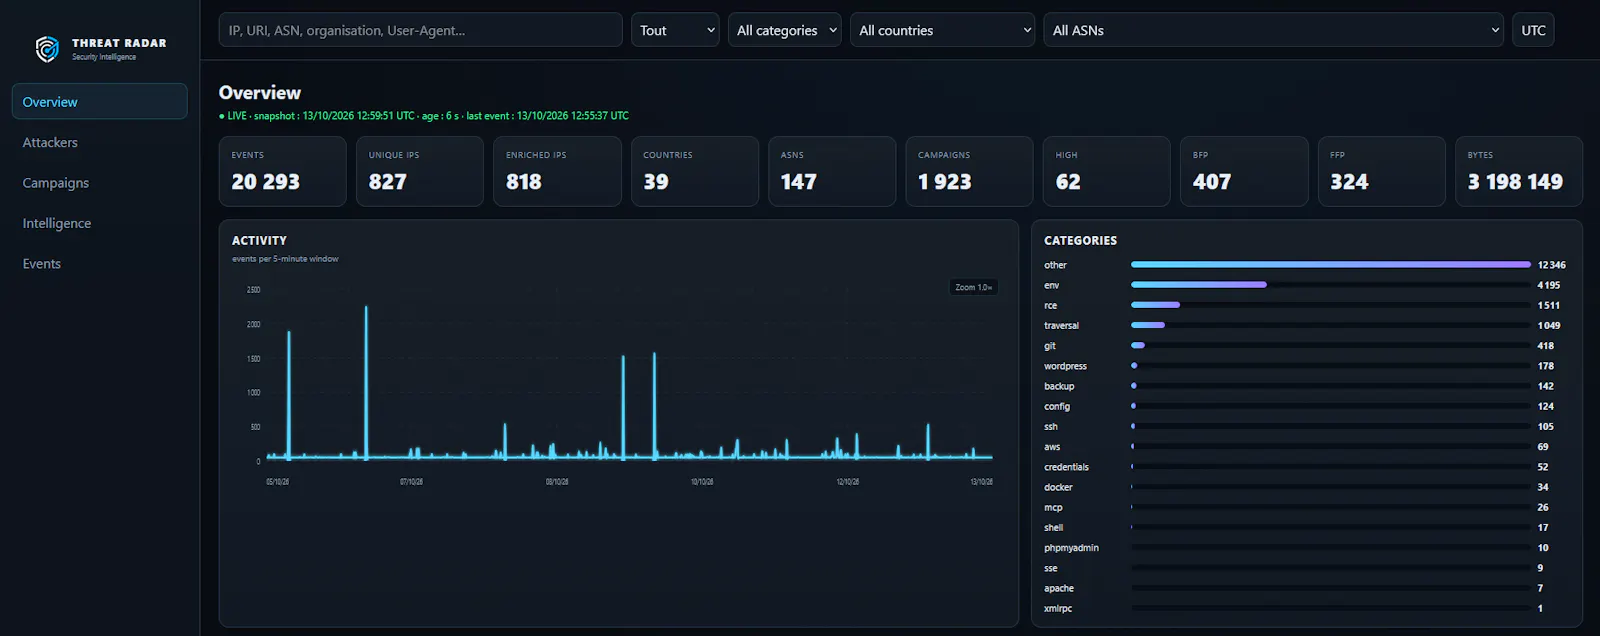The width and height of the screenshot is (1600, 636).
Task: Select the 'mcp' category label
Action: point(1053,508)
